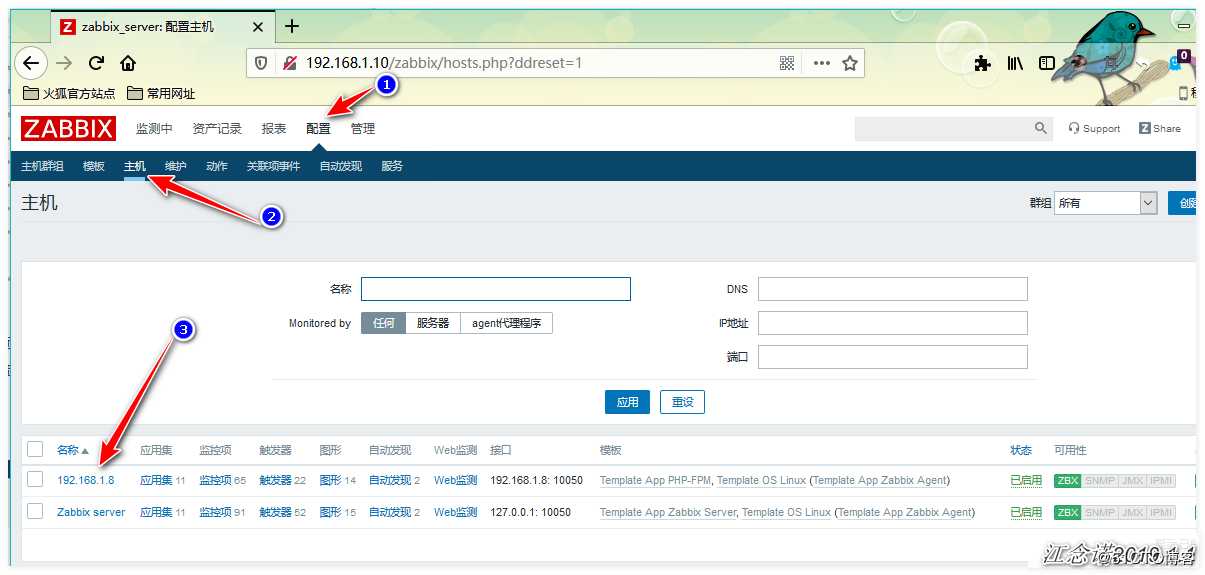Open the 常用网址 bookmark folder

160,93
